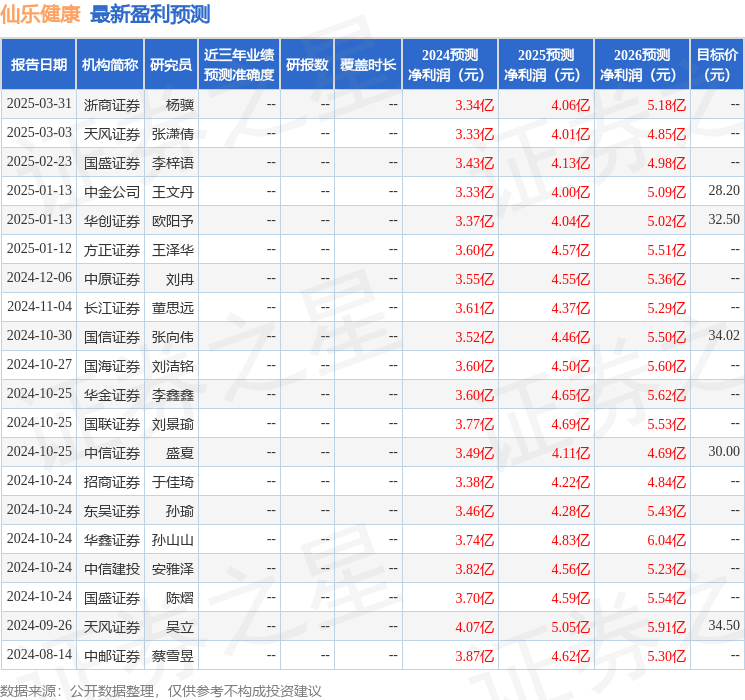745x700 pixels.
Task: Click analyst name 安雅泽
Action: point(172,569)
